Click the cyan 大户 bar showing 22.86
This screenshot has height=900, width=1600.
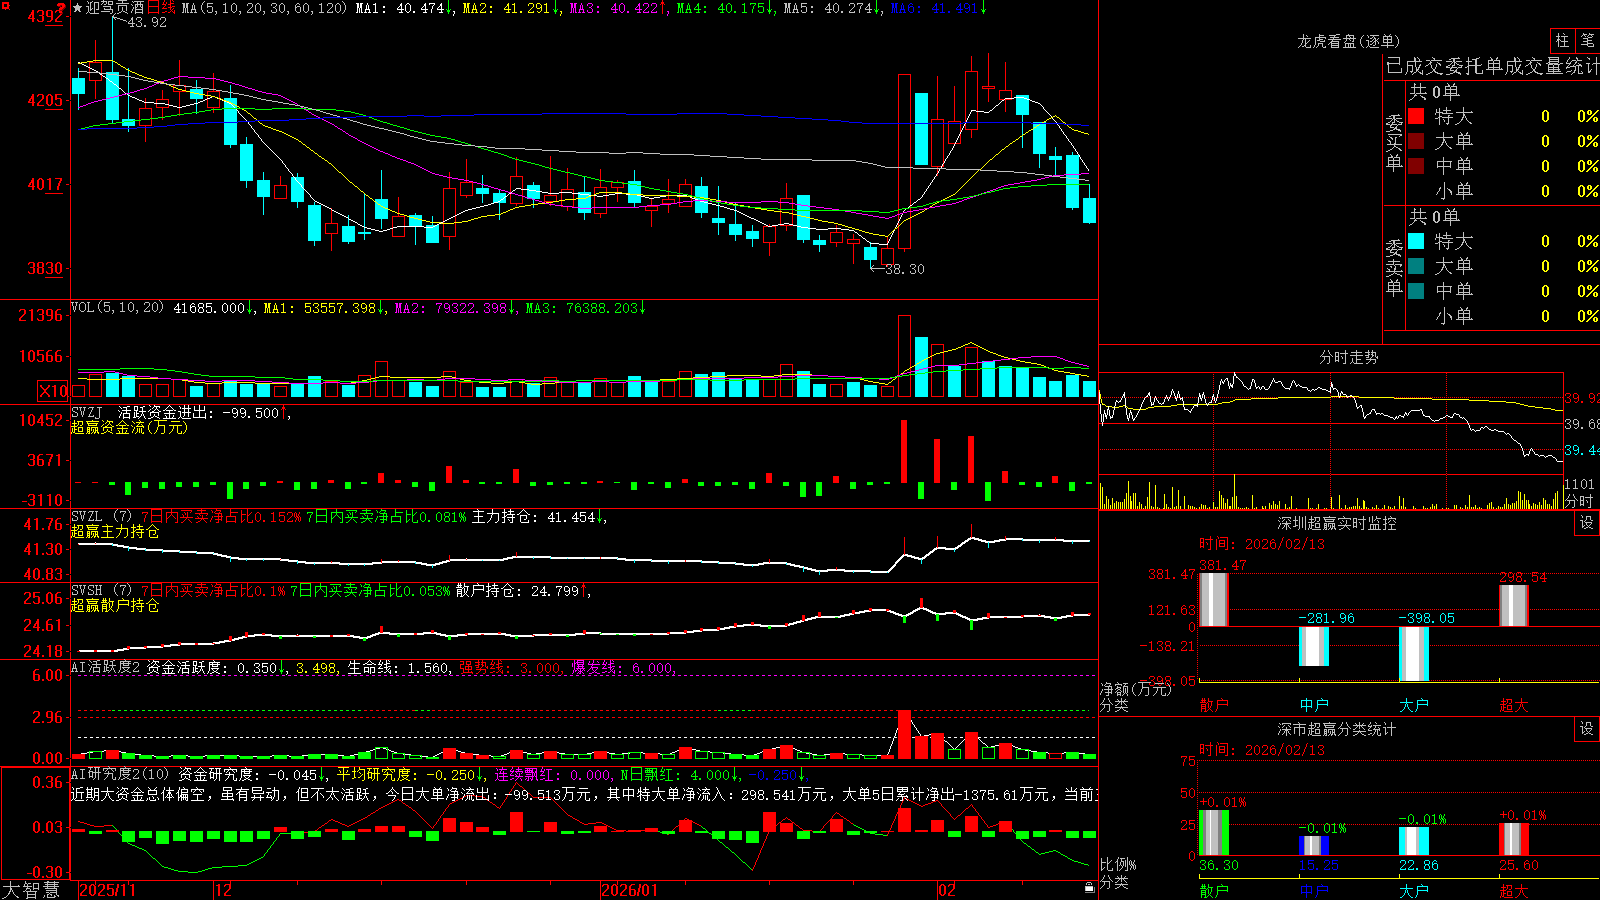(x=1413, y=841)
